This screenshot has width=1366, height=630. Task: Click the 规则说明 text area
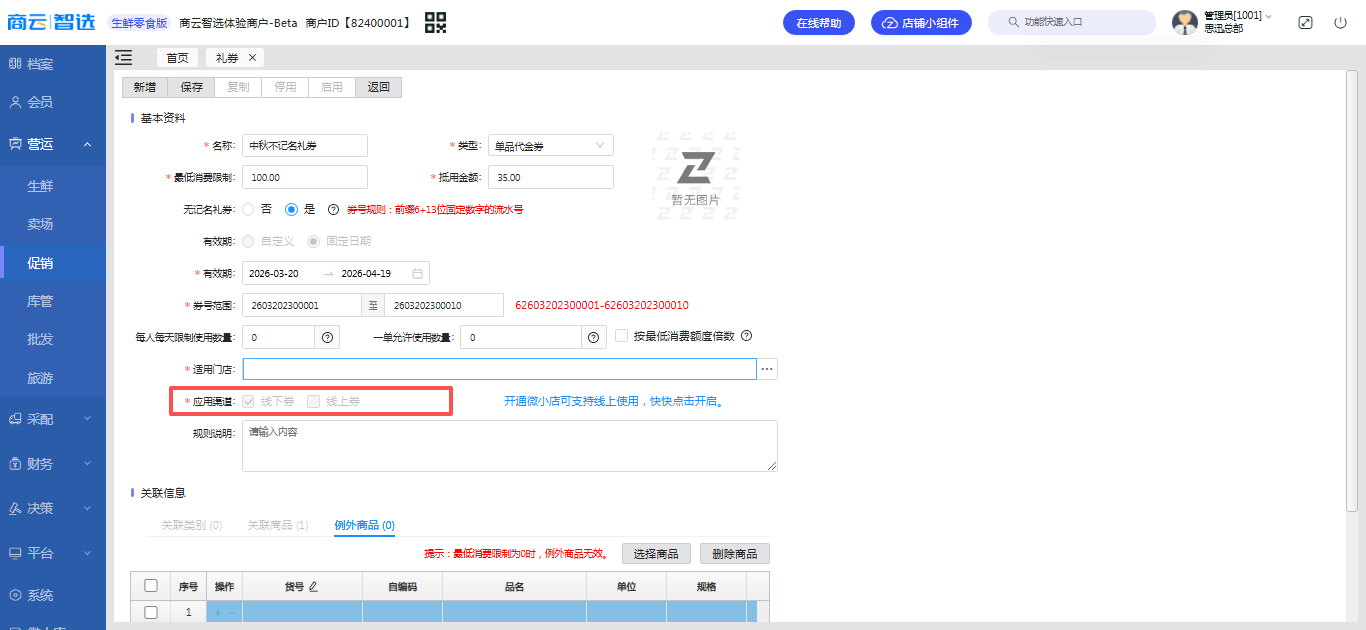(509, 445)
